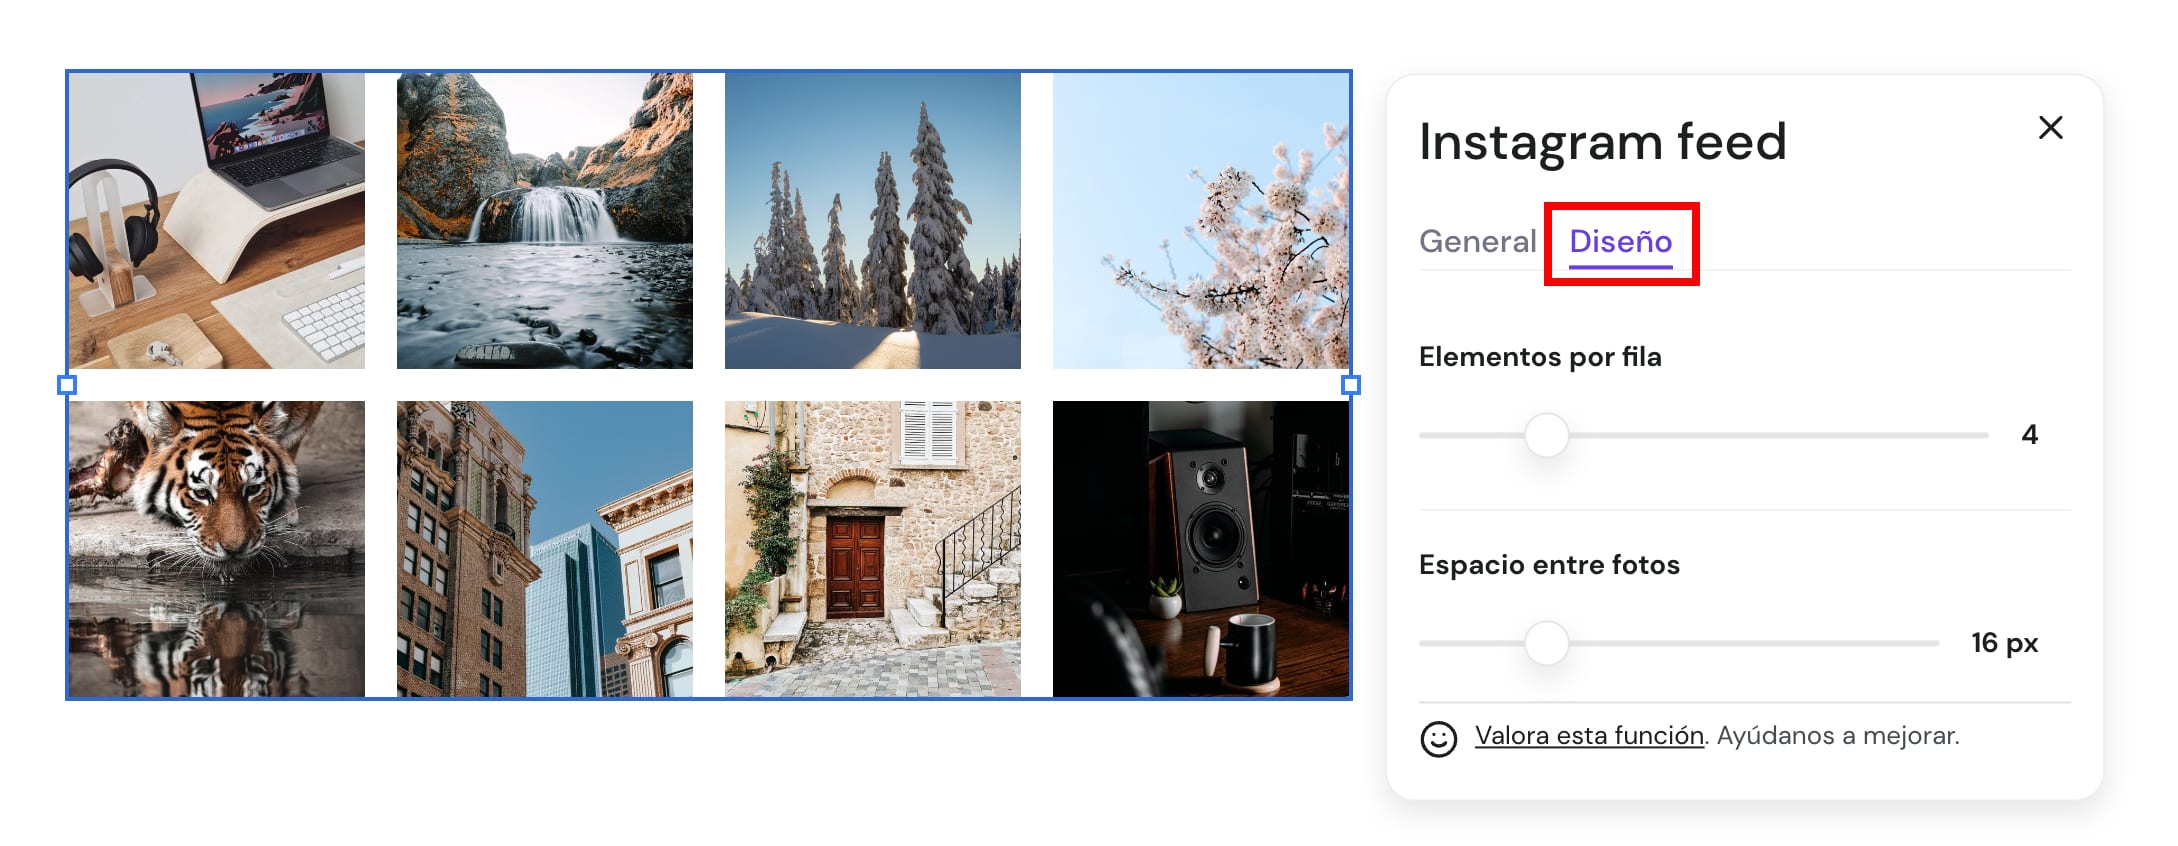This screenshot has width=2178, height=846.
Task: Click the left resize handle of feed
Action: [x=67, y=385]
